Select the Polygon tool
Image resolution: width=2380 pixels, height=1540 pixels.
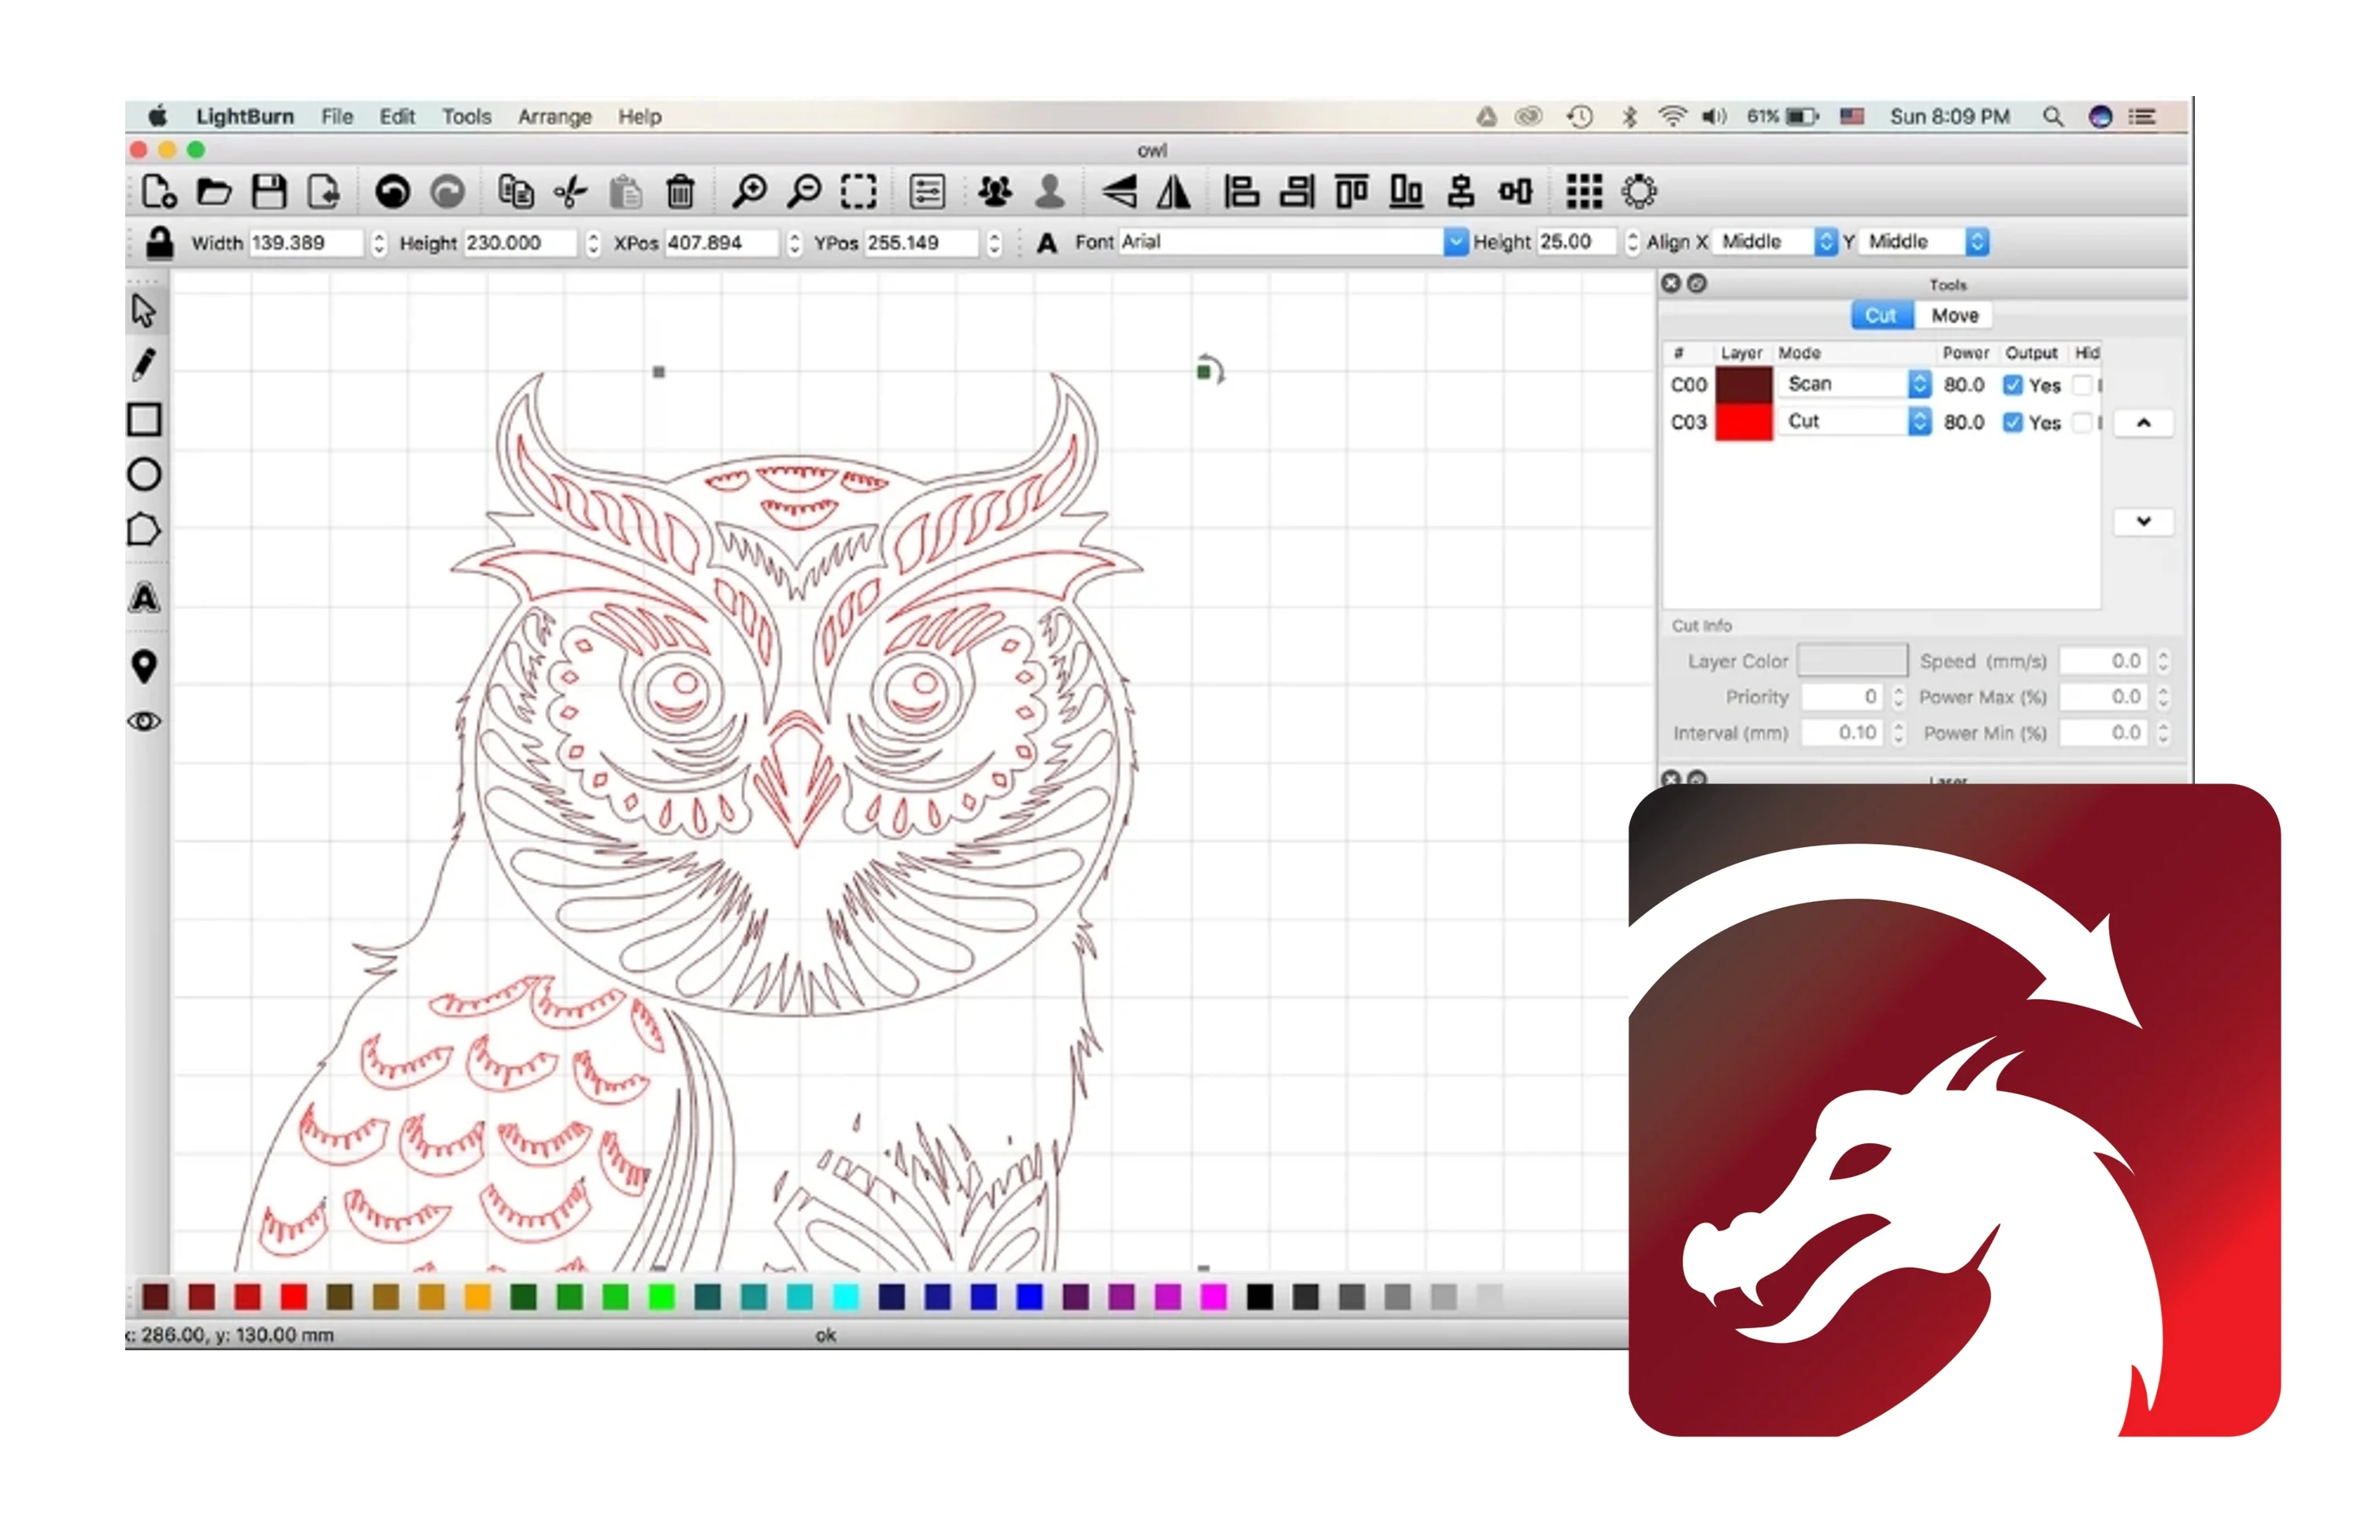[144, 529]
